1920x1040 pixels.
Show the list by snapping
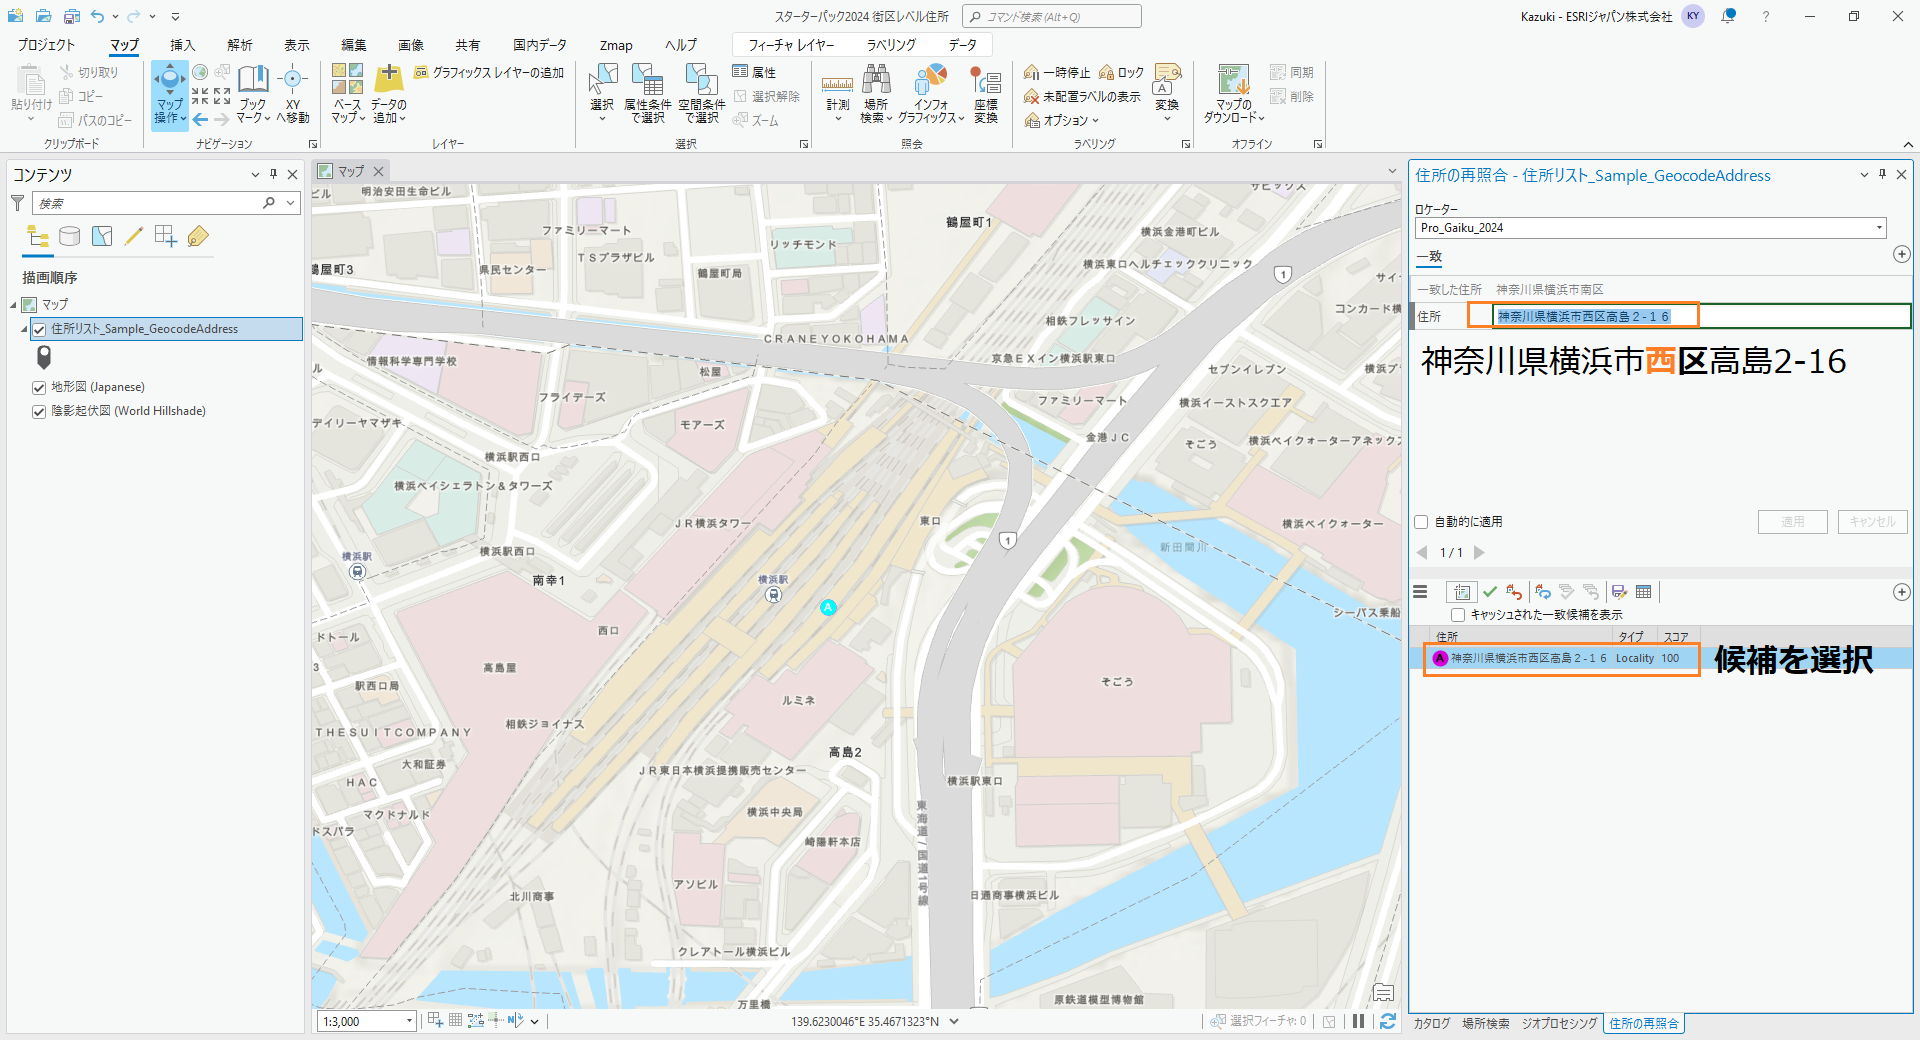point(166,236)
